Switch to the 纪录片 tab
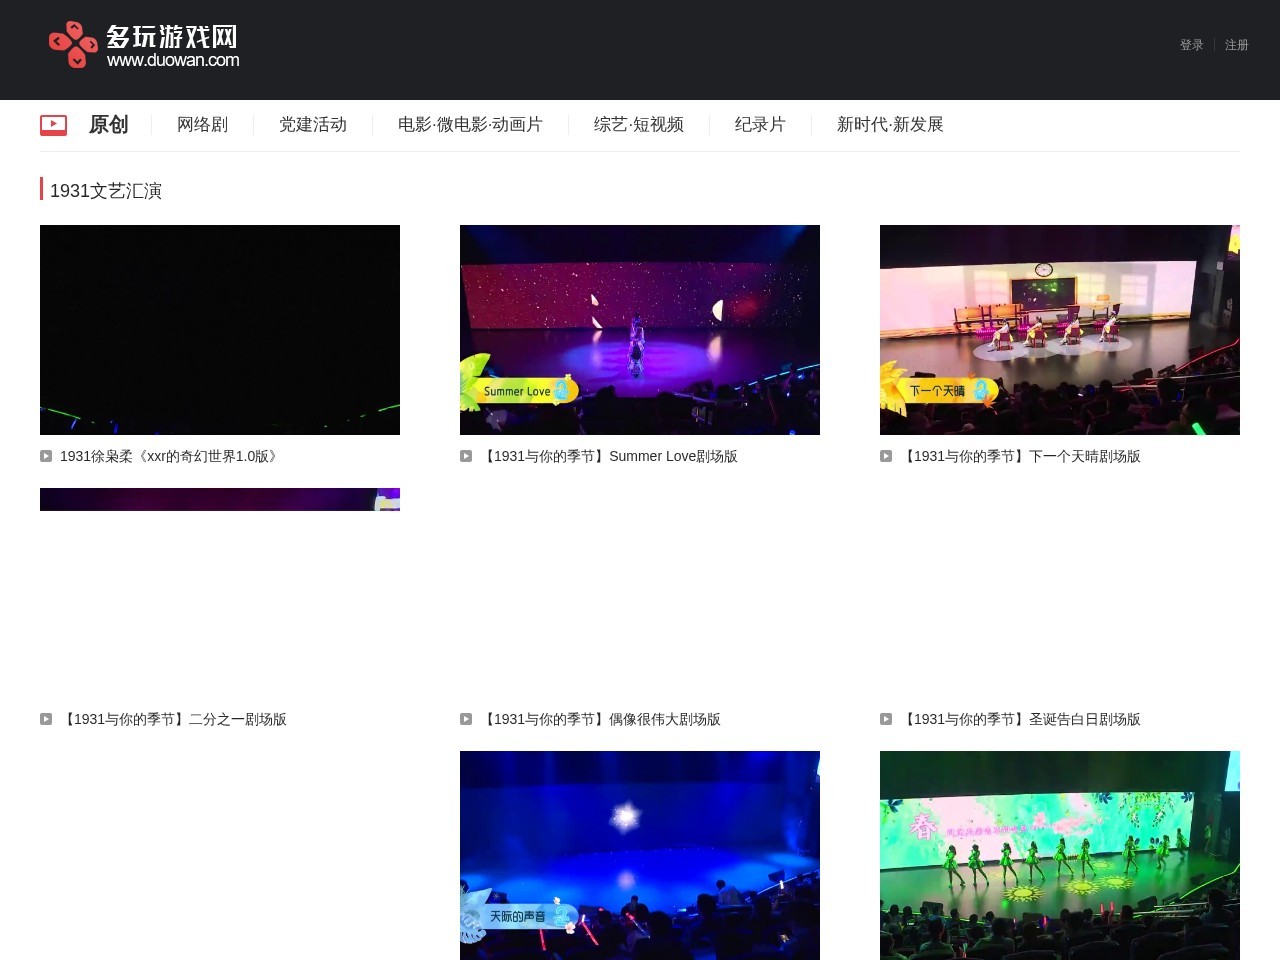This screenshot has width=1280, height=960. (760, 124)
